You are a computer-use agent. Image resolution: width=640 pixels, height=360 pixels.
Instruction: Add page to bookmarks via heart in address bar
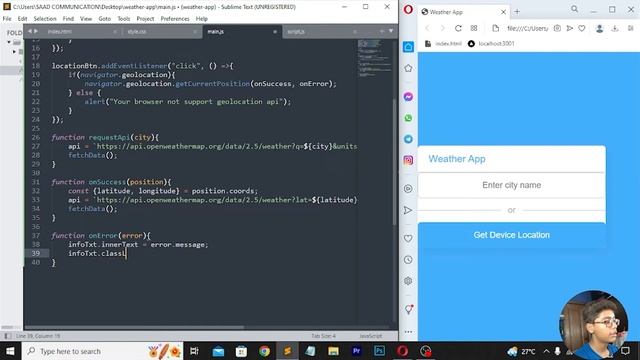(582, 28)
